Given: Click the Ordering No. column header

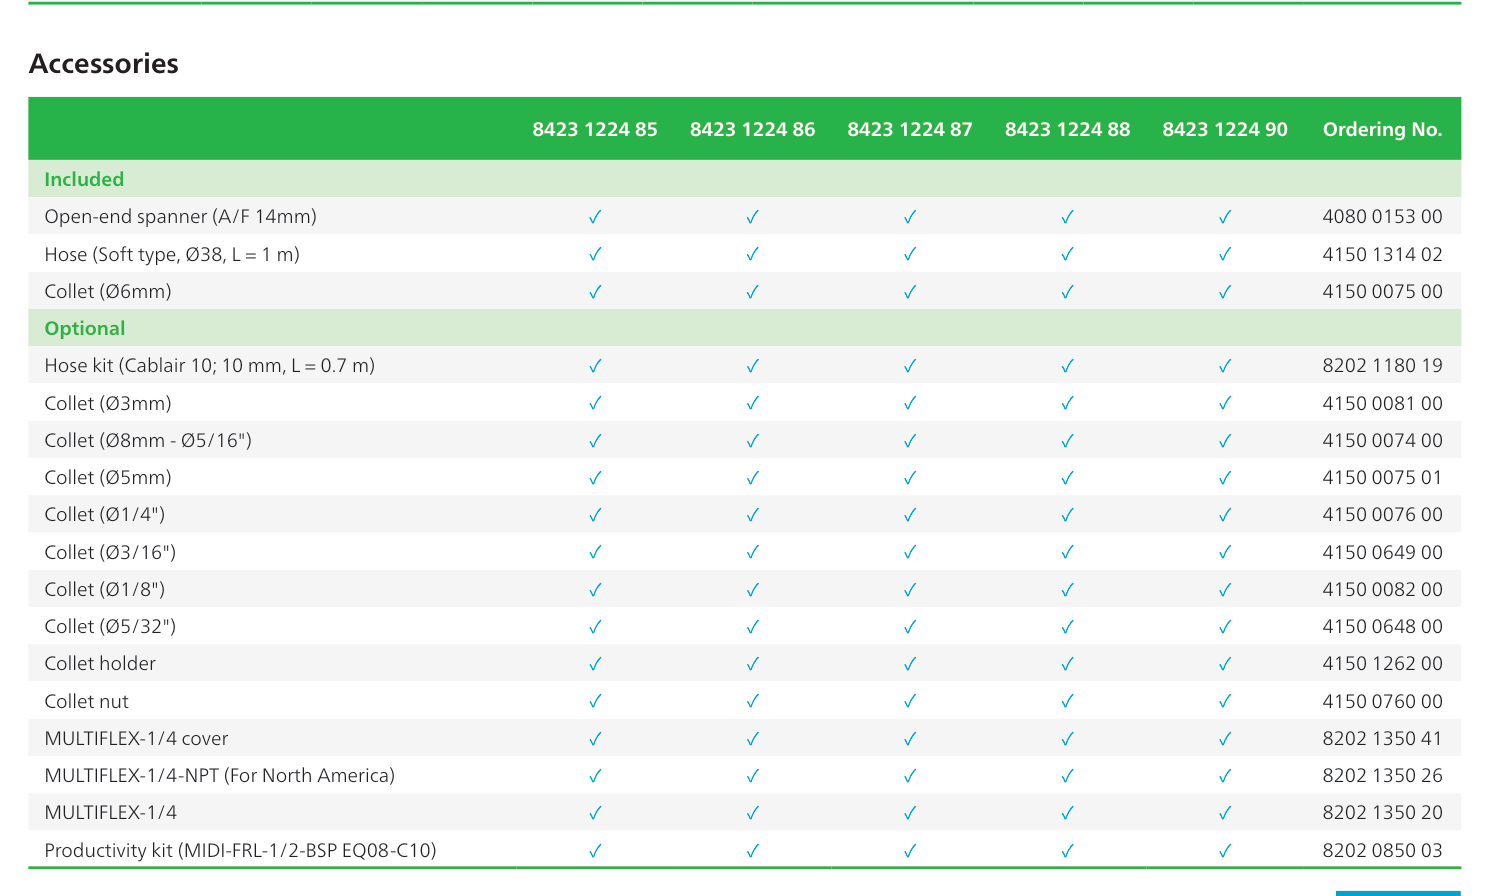Looking at the screenshot, I should [1382, 129].
